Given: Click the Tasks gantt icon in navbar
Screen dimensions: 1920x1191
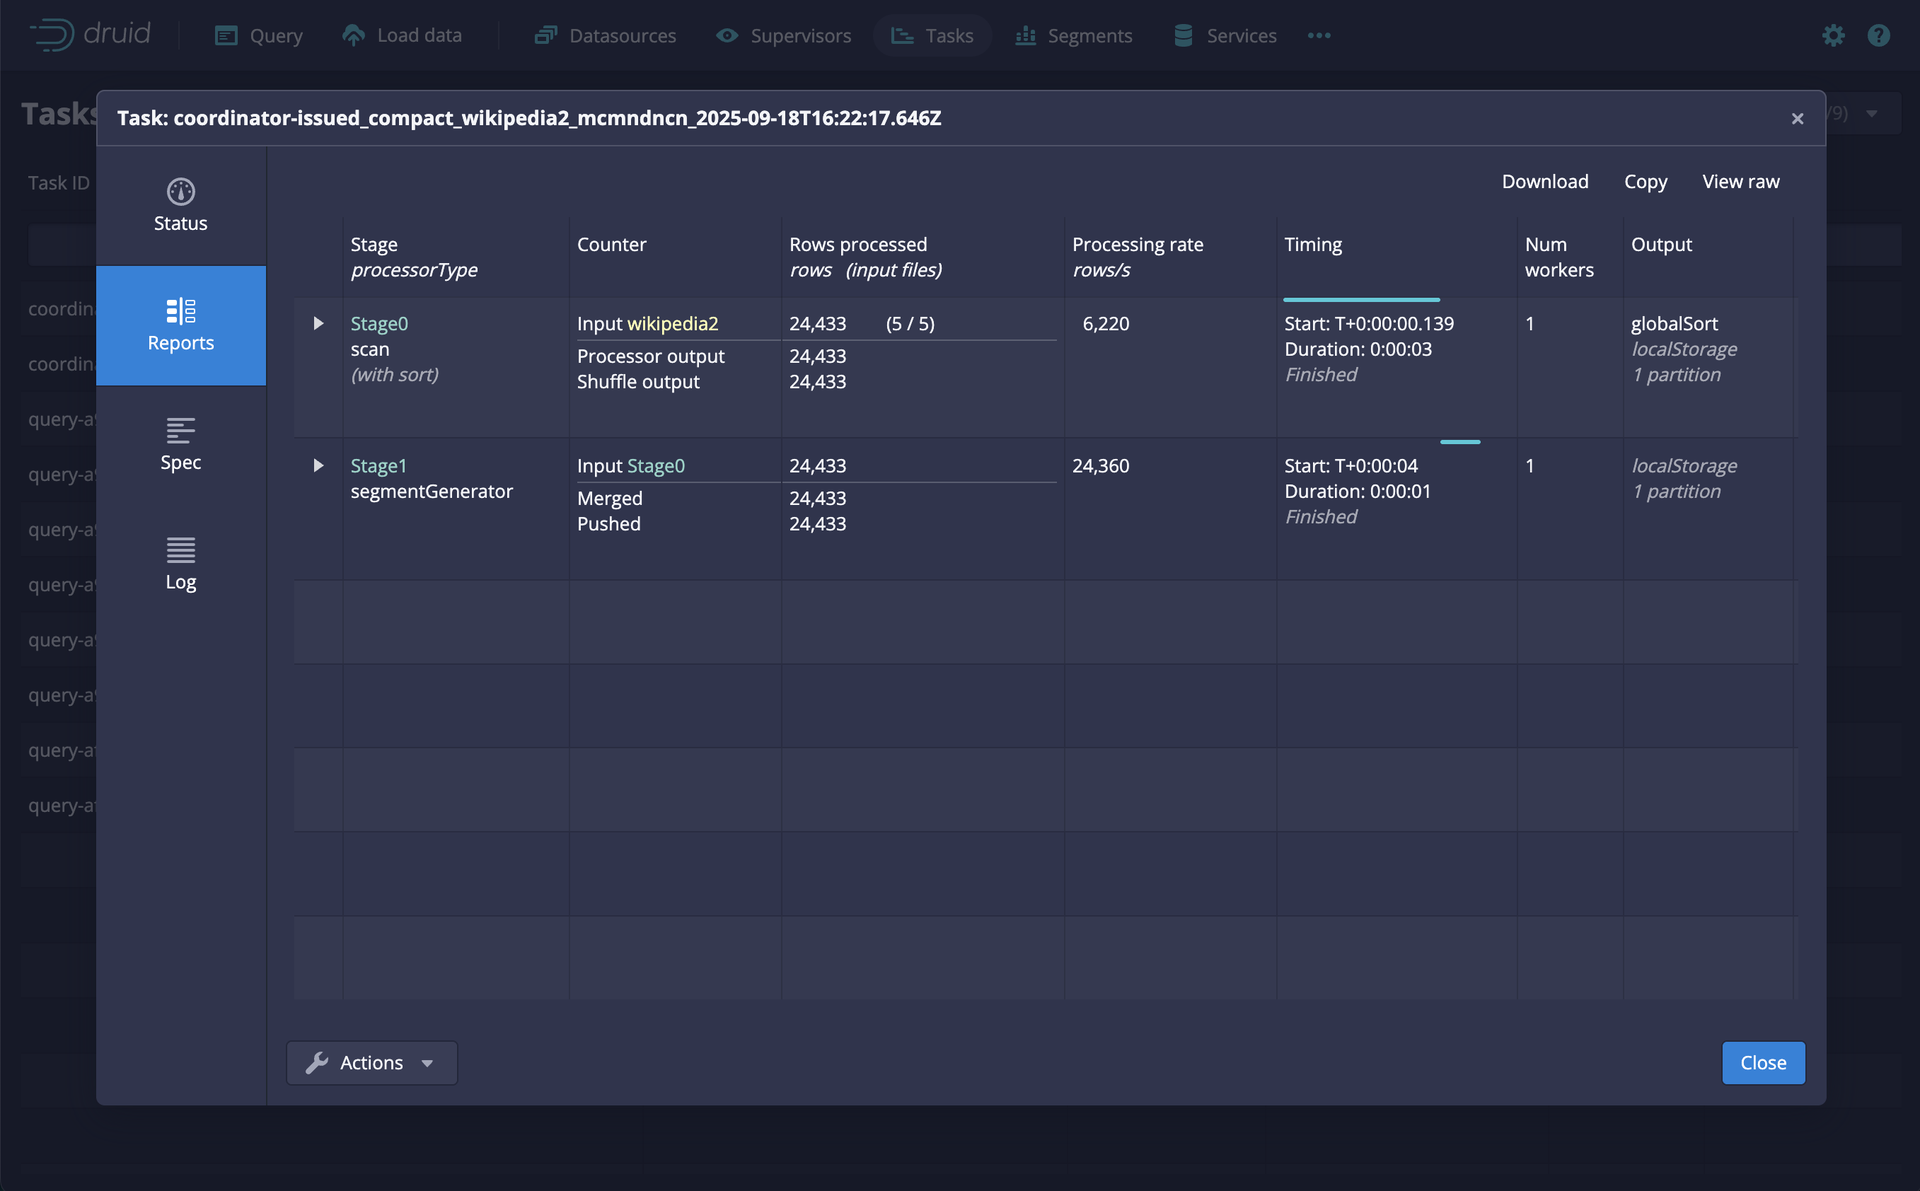Looking at the screenshot, I should point(902,36).
